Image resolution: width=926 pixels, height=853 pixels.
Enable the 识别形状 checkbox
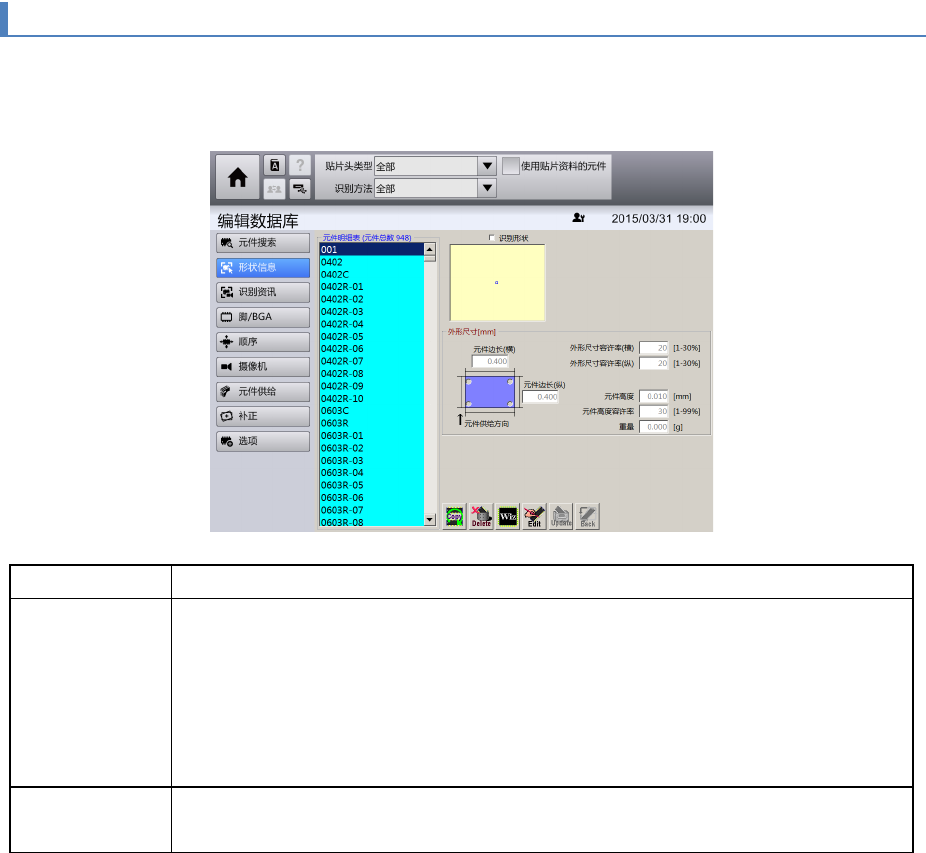[x=491, y=238]
